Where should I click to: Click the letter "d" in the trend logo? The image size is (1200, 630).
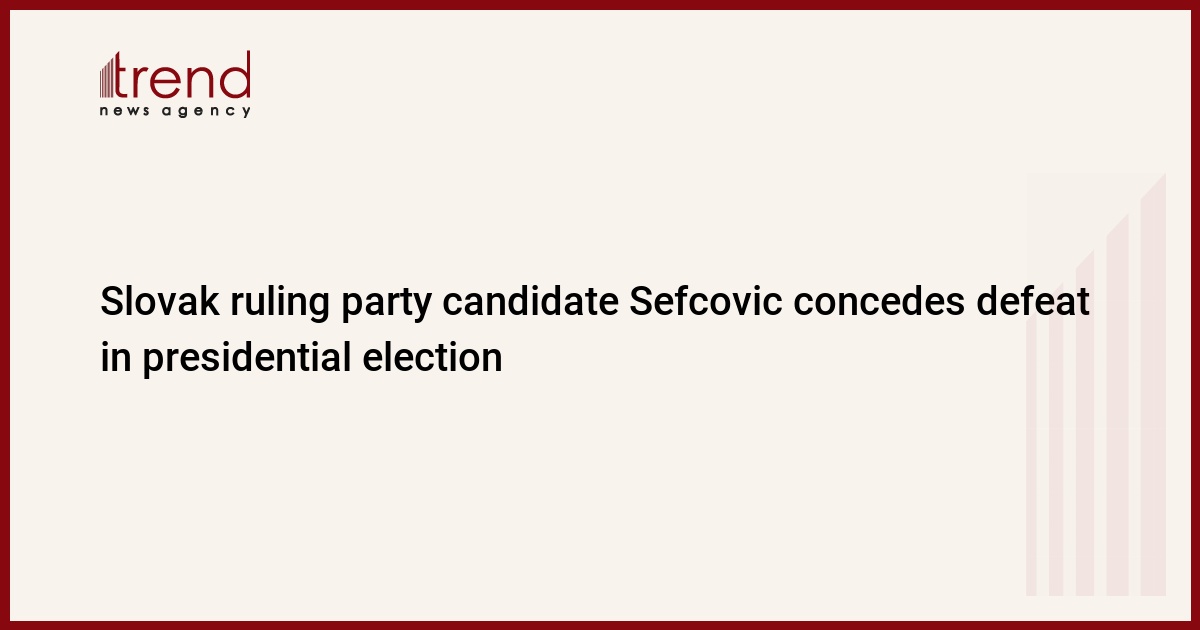point(237,76)
